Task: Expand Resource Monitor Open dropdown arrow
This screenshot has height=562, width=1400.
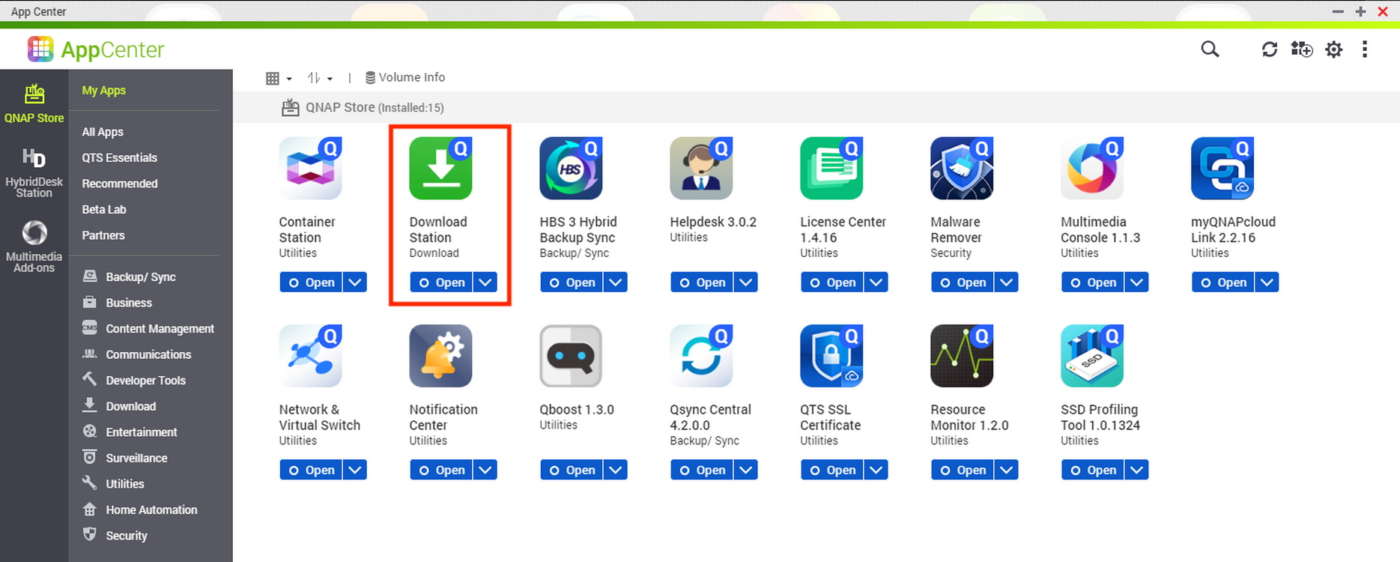Action: [x=1007, y=470]
